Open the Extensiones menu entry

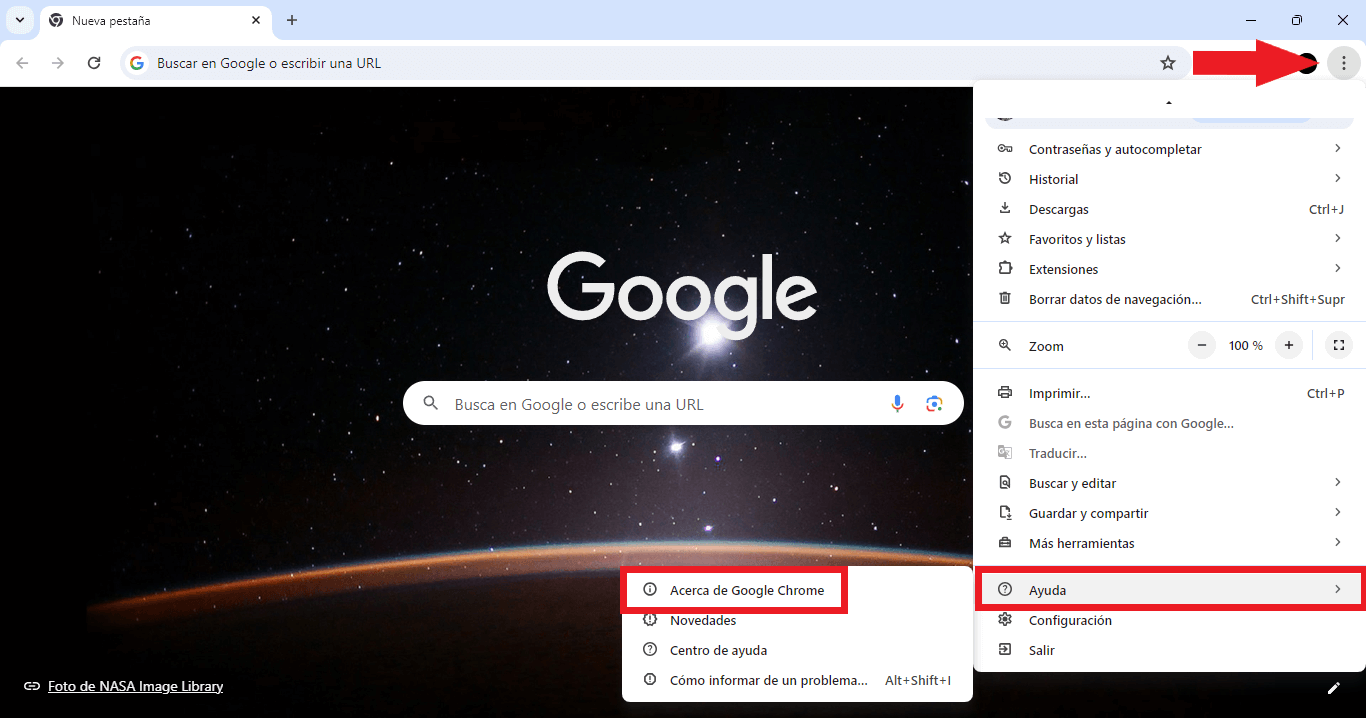1169,269
